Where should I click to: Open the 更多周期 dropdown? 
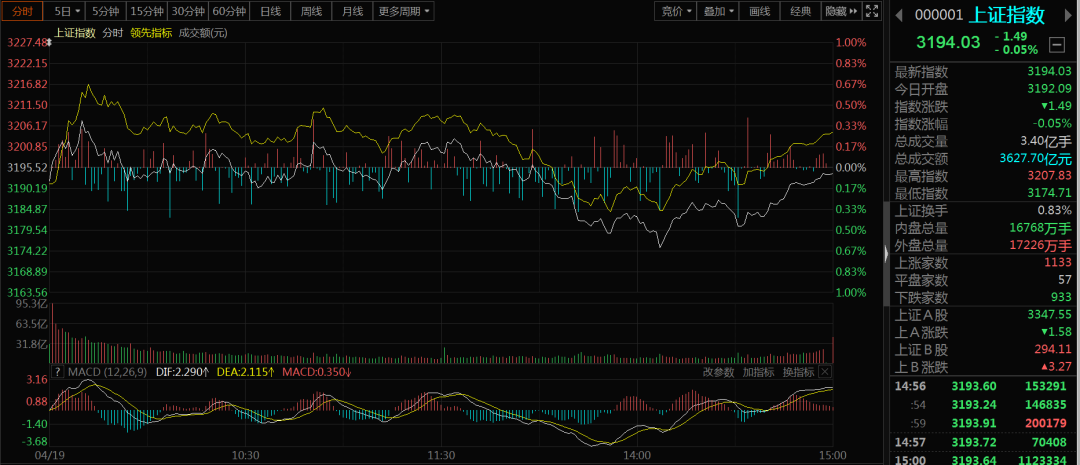click(404, 11)
